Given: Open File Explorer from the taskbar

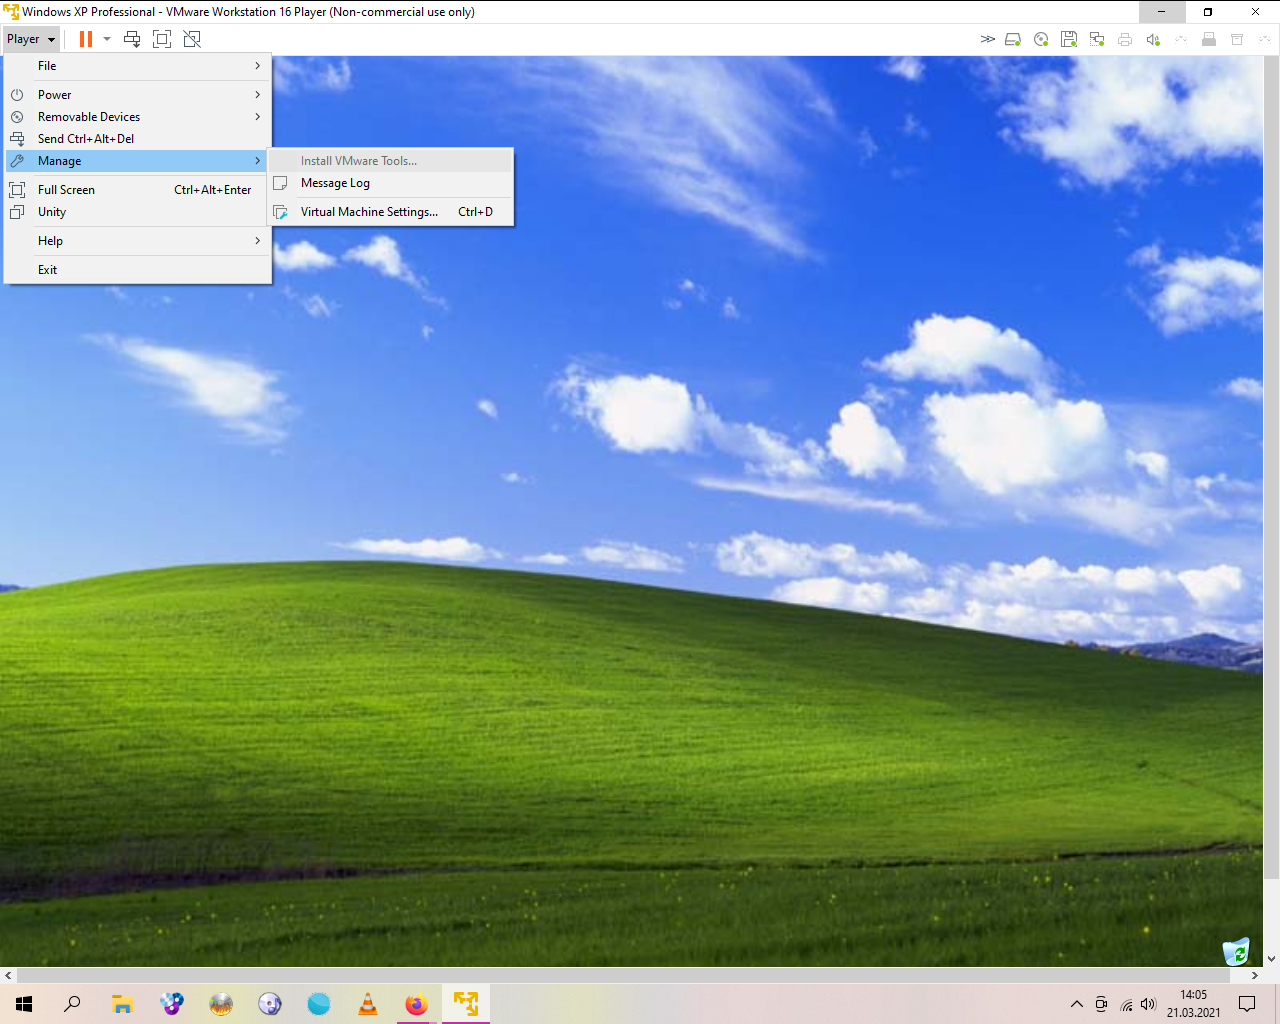Looking at the screenshot, I should (122, 1004).
